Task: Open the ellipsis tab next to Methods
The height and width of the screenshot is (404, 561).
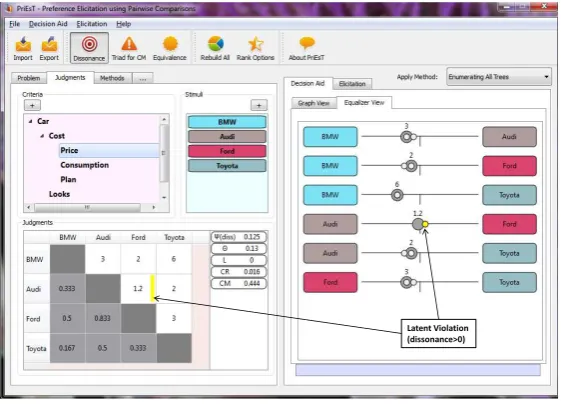Action: click(143, 78)
